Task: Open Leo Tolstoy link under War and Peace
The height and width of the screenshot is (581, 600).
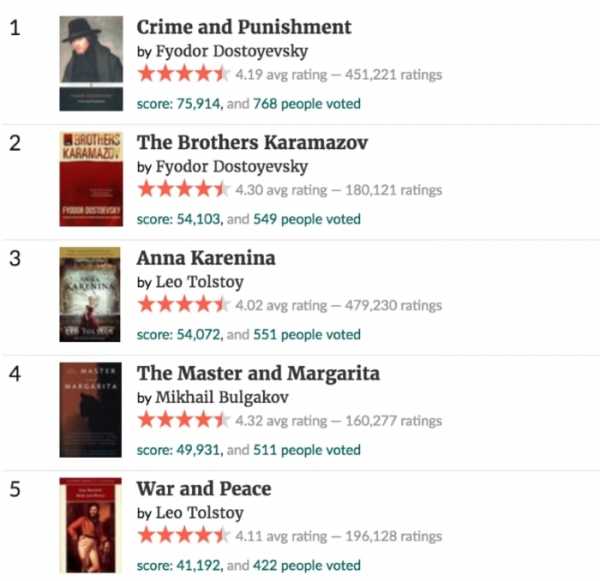Action: [199, 513]
